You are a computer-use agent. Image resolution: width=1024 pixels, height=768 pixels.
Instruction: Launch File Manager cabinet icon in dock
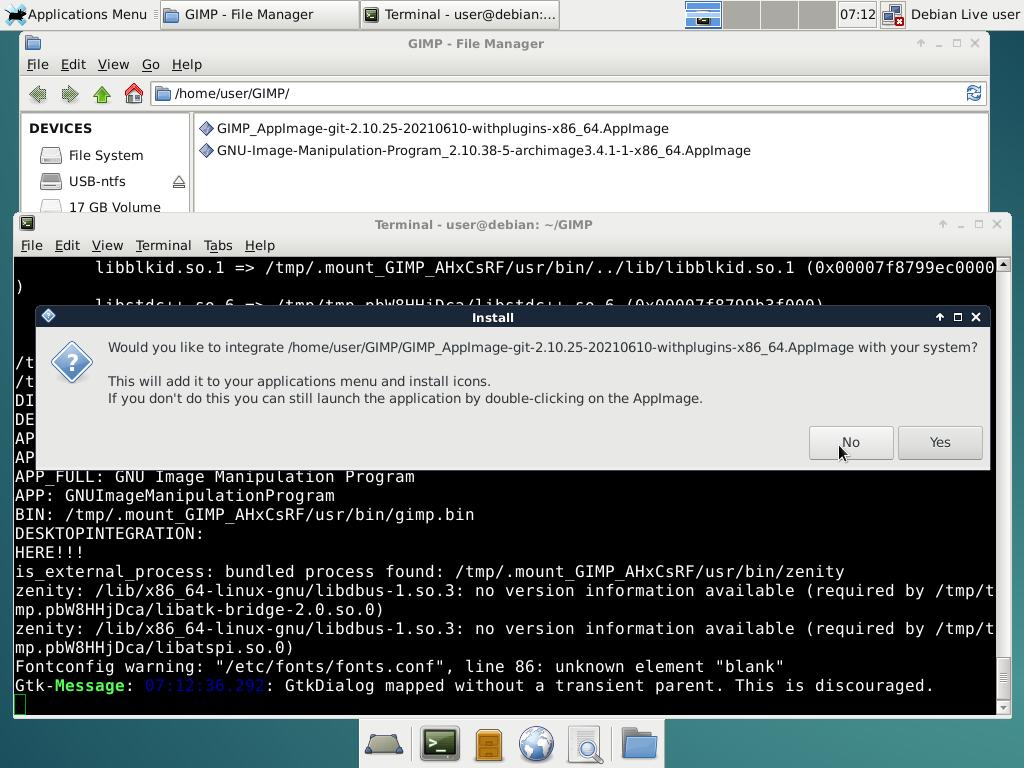[x=488, y=744]
